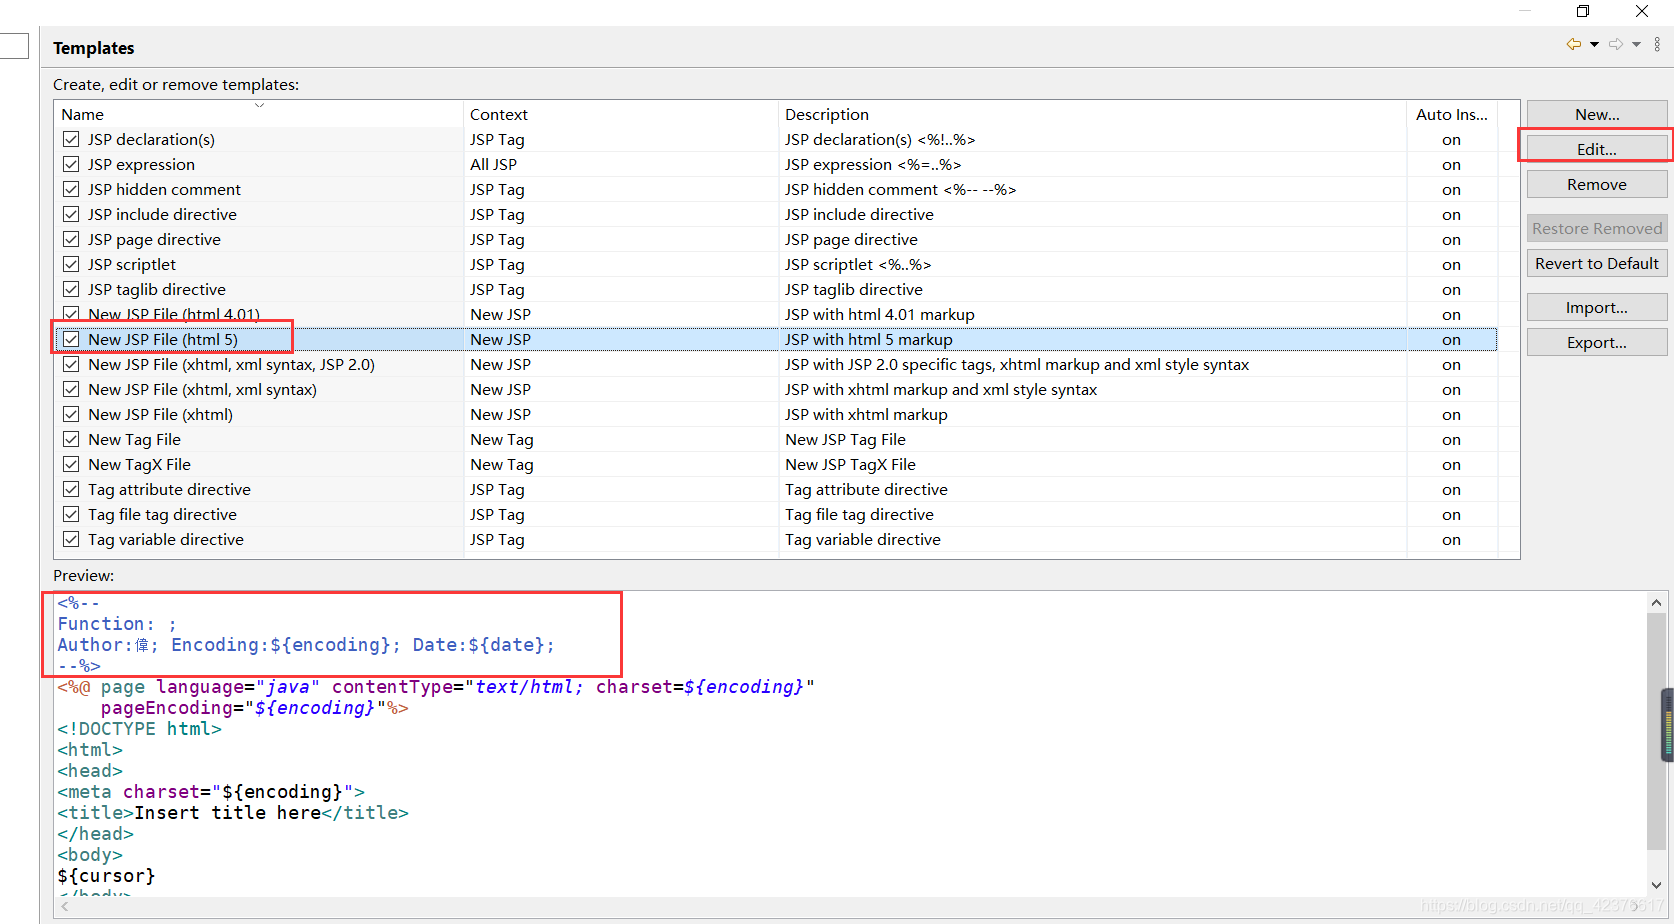Toggle New JSP File (xhtml) checkbox
The width and height of the screenshot is (1674, 924).
[x=71, y=414]
